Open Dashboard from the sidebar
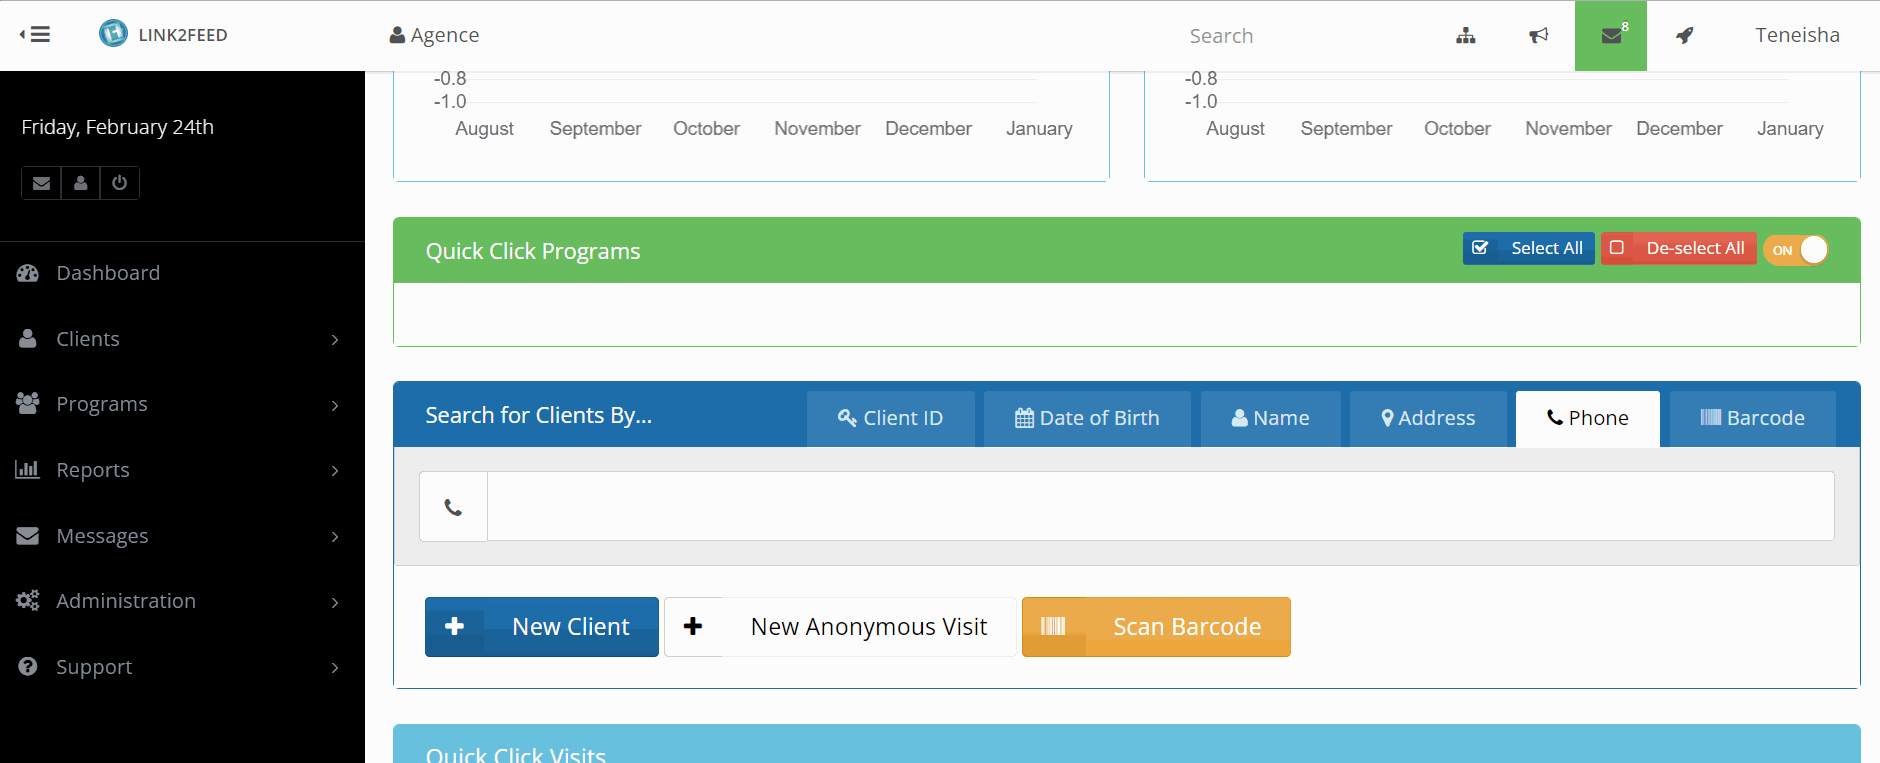 pos(108,273)
